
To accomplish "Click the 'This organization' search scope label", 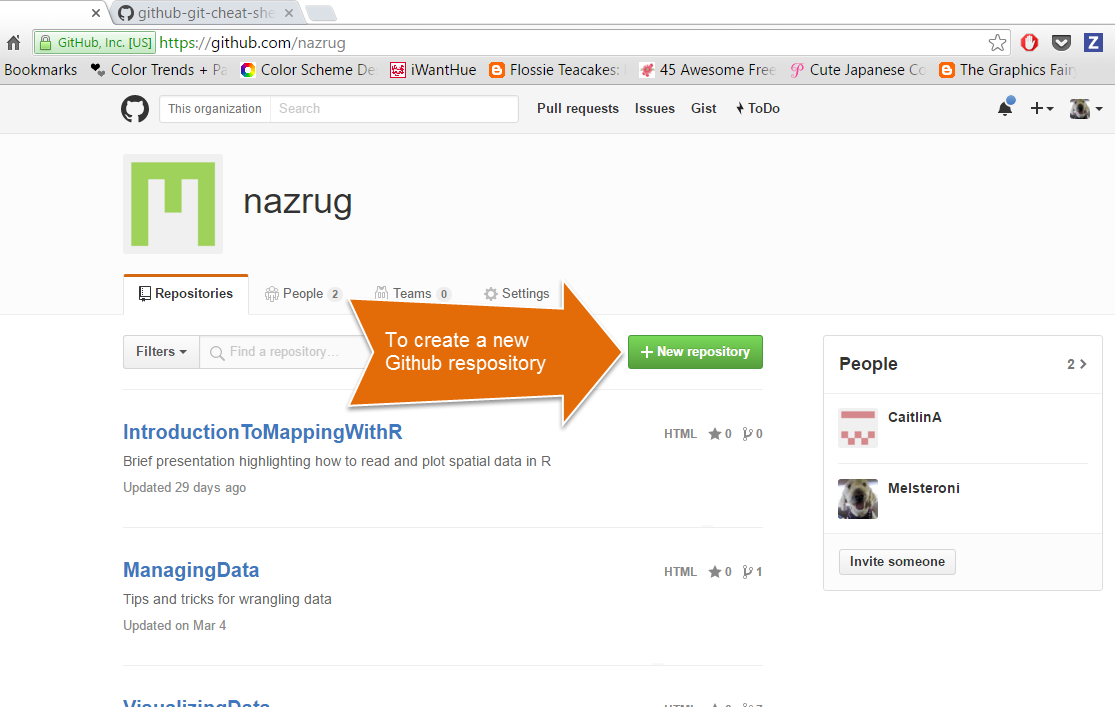I will pyautogui.click(x=215, y=109).
